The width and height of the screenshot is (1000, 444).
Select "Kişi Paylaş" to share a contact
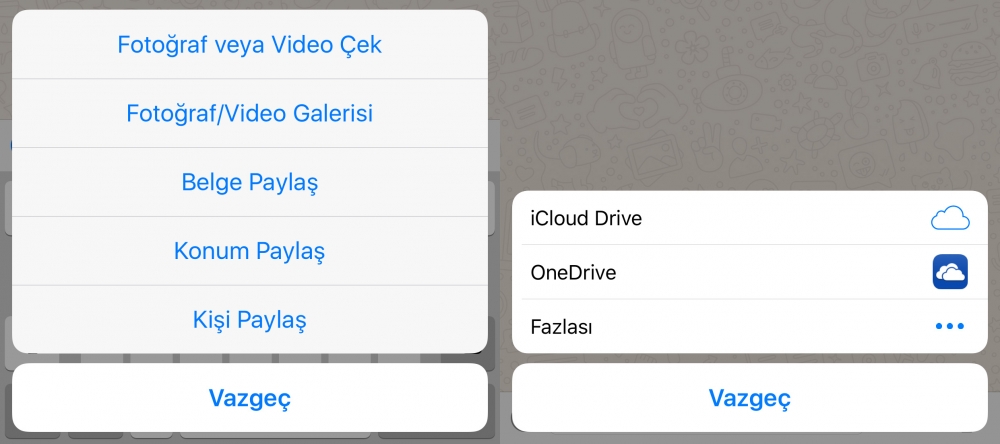pyautogui.click(x=249, y=320)
